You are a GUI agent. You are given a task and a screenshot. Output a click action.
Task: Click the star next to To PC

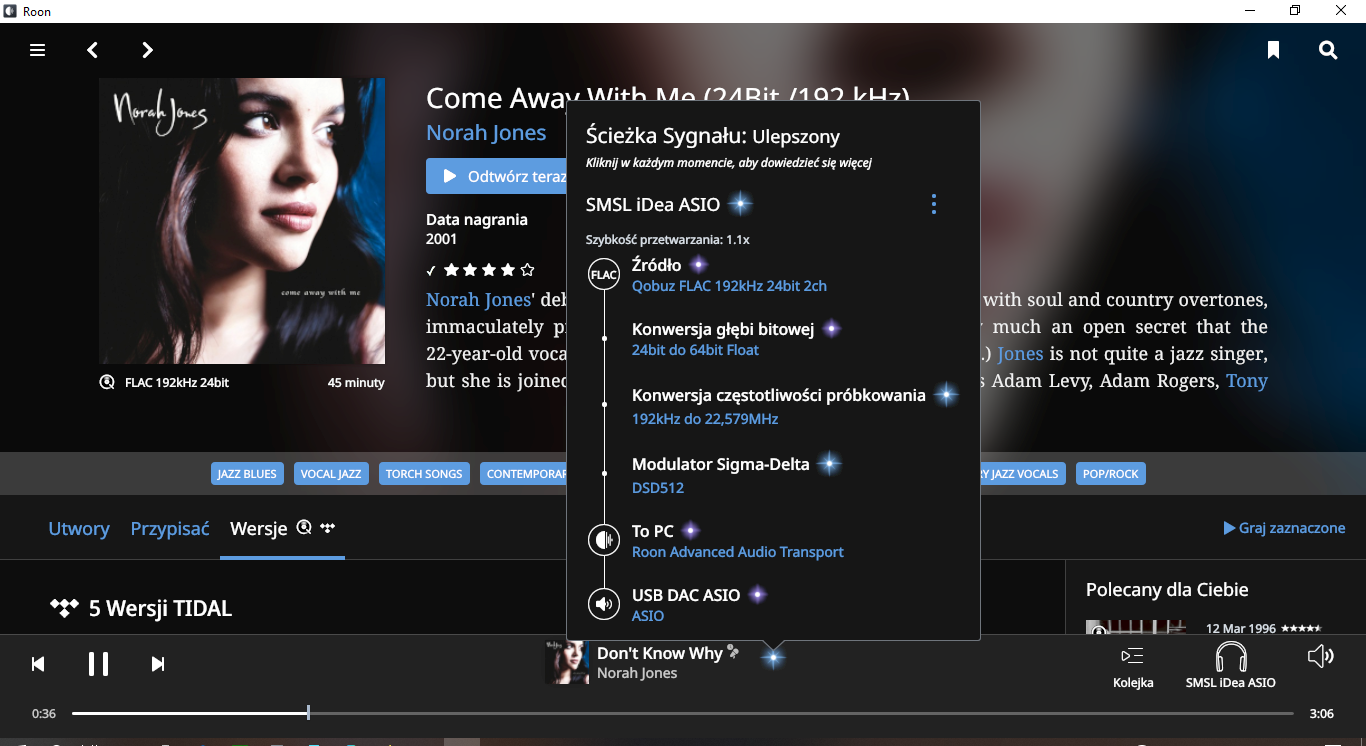(x=690, y=531)
